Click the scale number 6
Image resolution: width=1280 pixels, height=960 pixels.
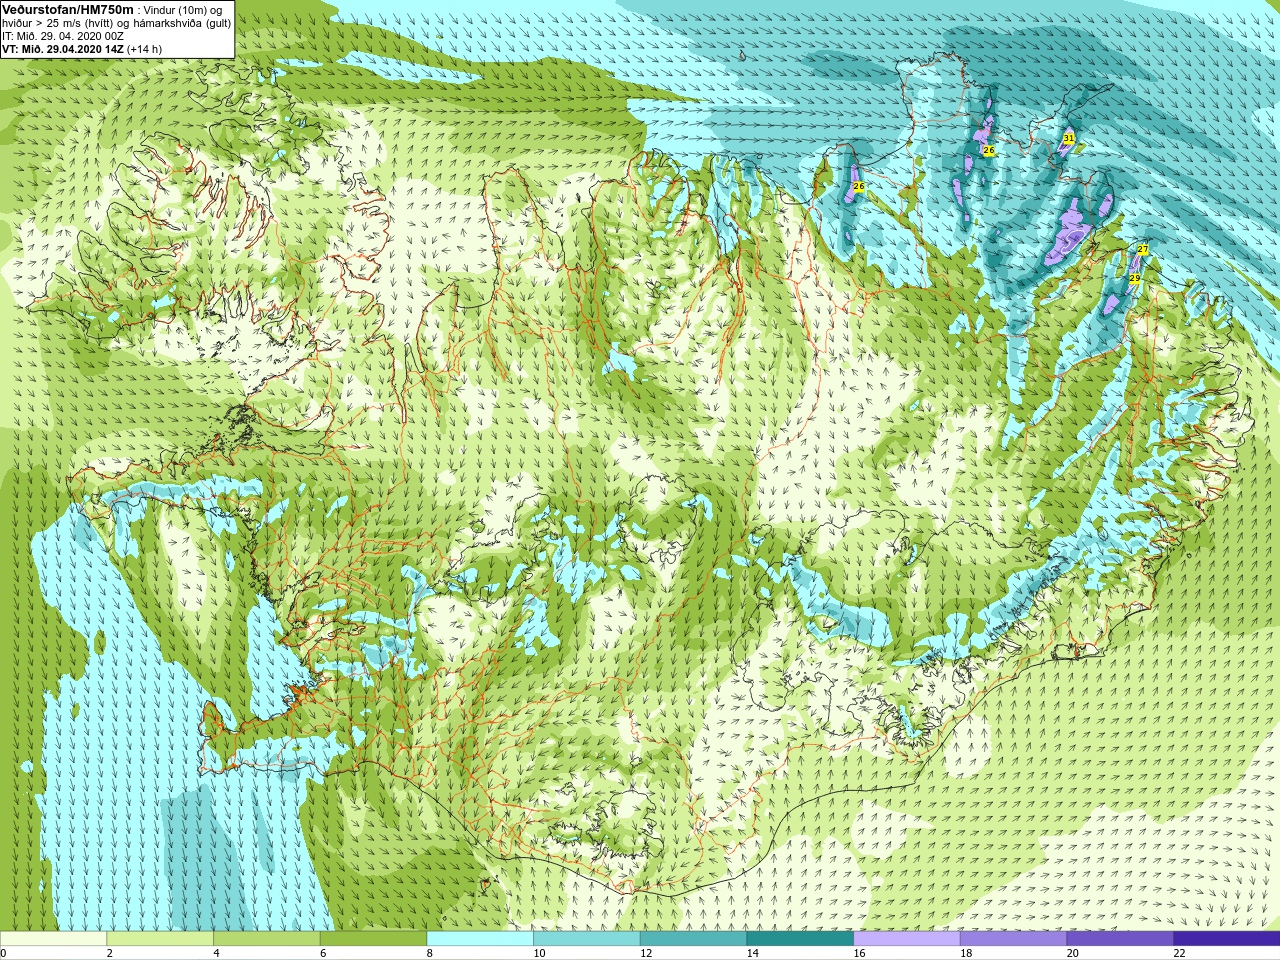point(323,953)
